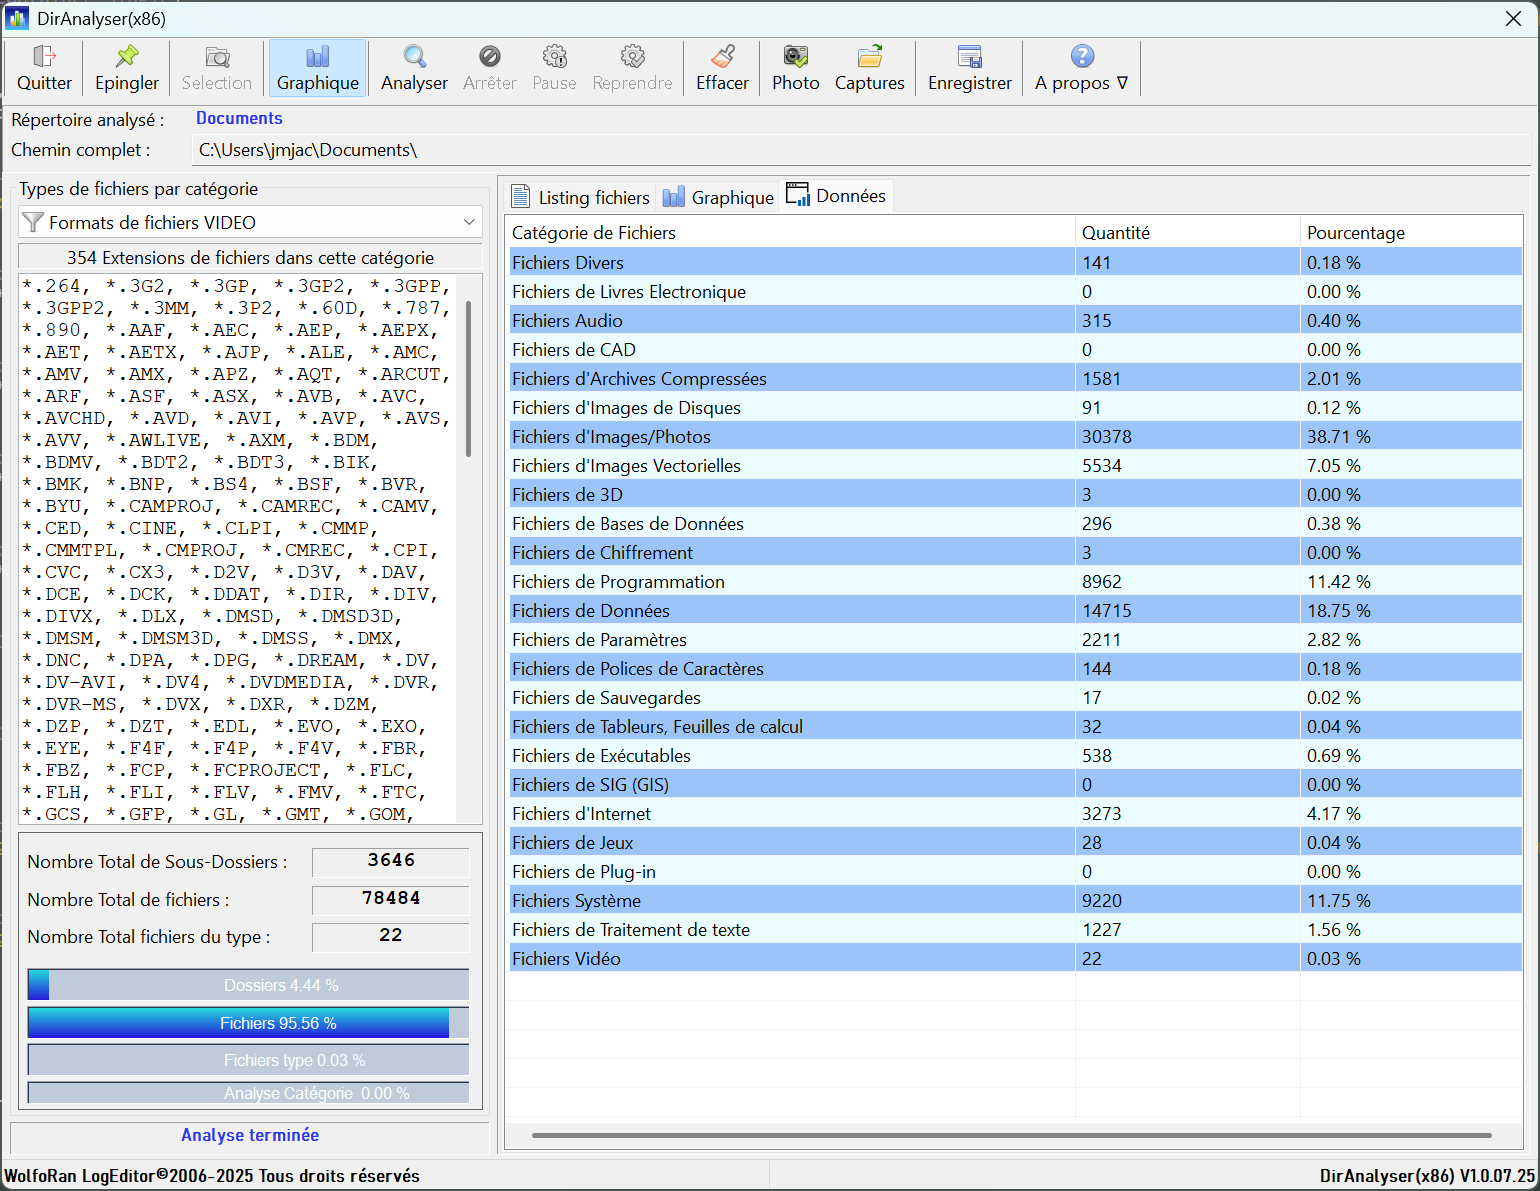The height and width of the screenshot is (1191, 1540).
Task: Click the Quantité column header
Action: point(1116,233)
